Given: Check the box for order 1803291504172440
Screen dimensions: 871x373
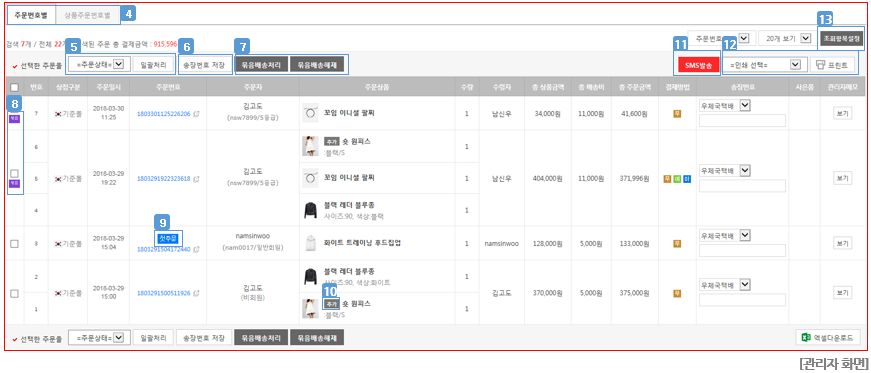Looking at the screenshot, I should tap(14, 243).
